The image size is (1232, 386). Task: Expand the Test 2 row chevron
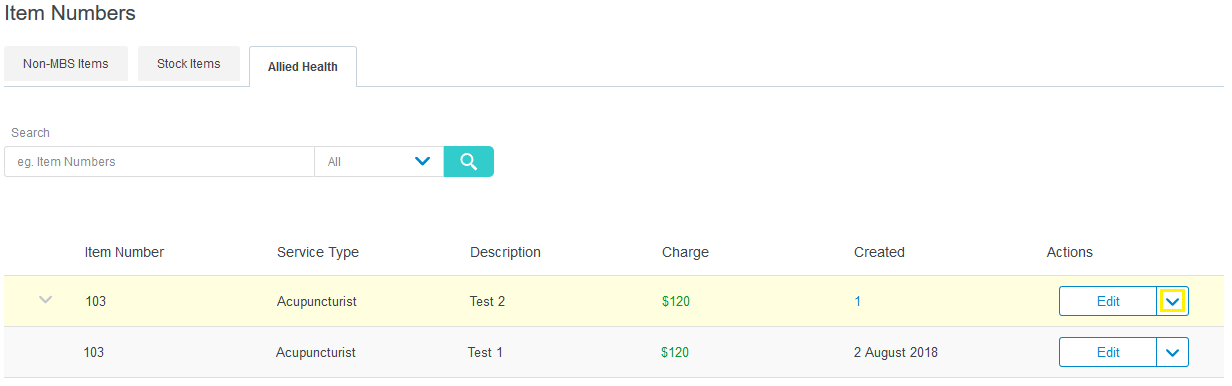(45, 300)
